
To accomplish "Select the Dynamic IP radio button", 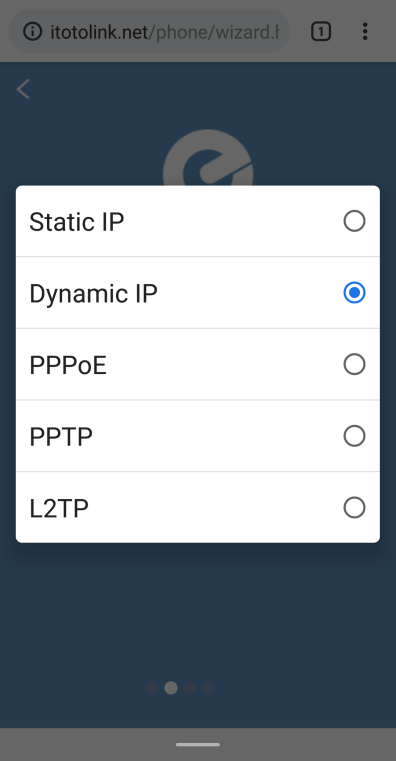I will tap(354, 293).
